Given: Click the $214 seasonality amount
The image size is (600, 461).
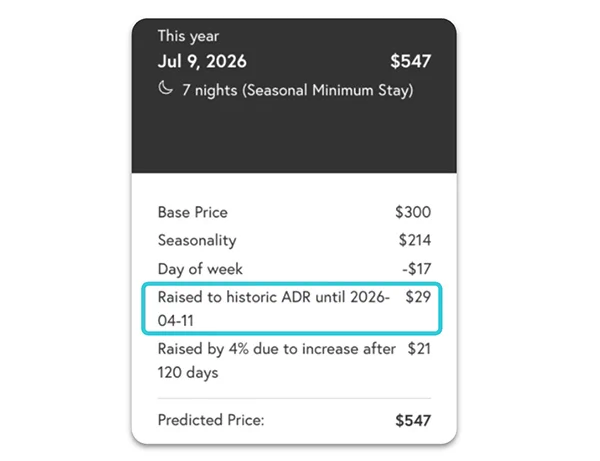Looking at the screenshot, I should click(x=413, y=241).
